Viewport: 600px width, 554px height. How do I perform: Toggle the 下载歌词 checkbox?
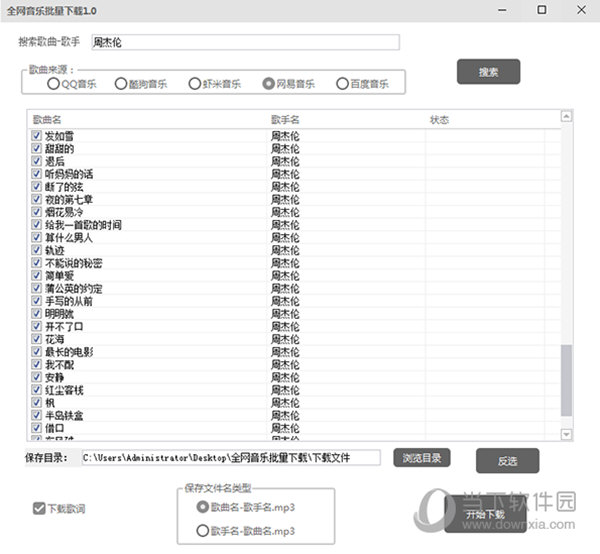(x=39, y=508)
